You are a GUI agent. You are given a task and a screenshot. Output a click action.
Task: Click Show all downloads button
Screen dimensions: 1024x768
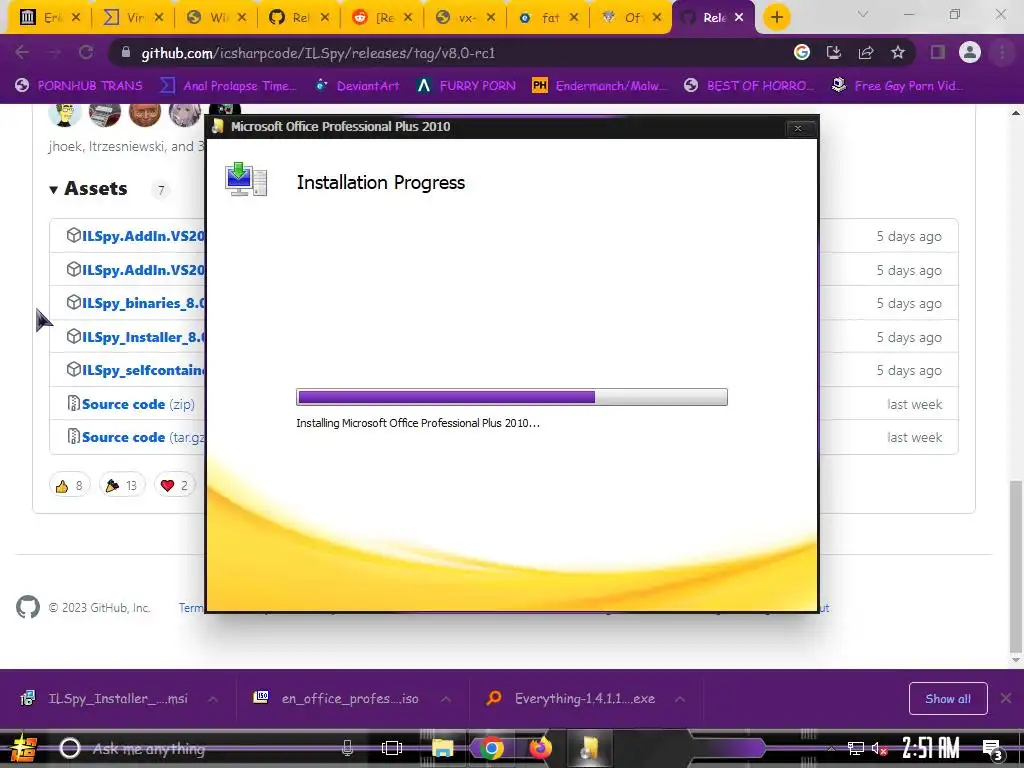click(948, 699)
